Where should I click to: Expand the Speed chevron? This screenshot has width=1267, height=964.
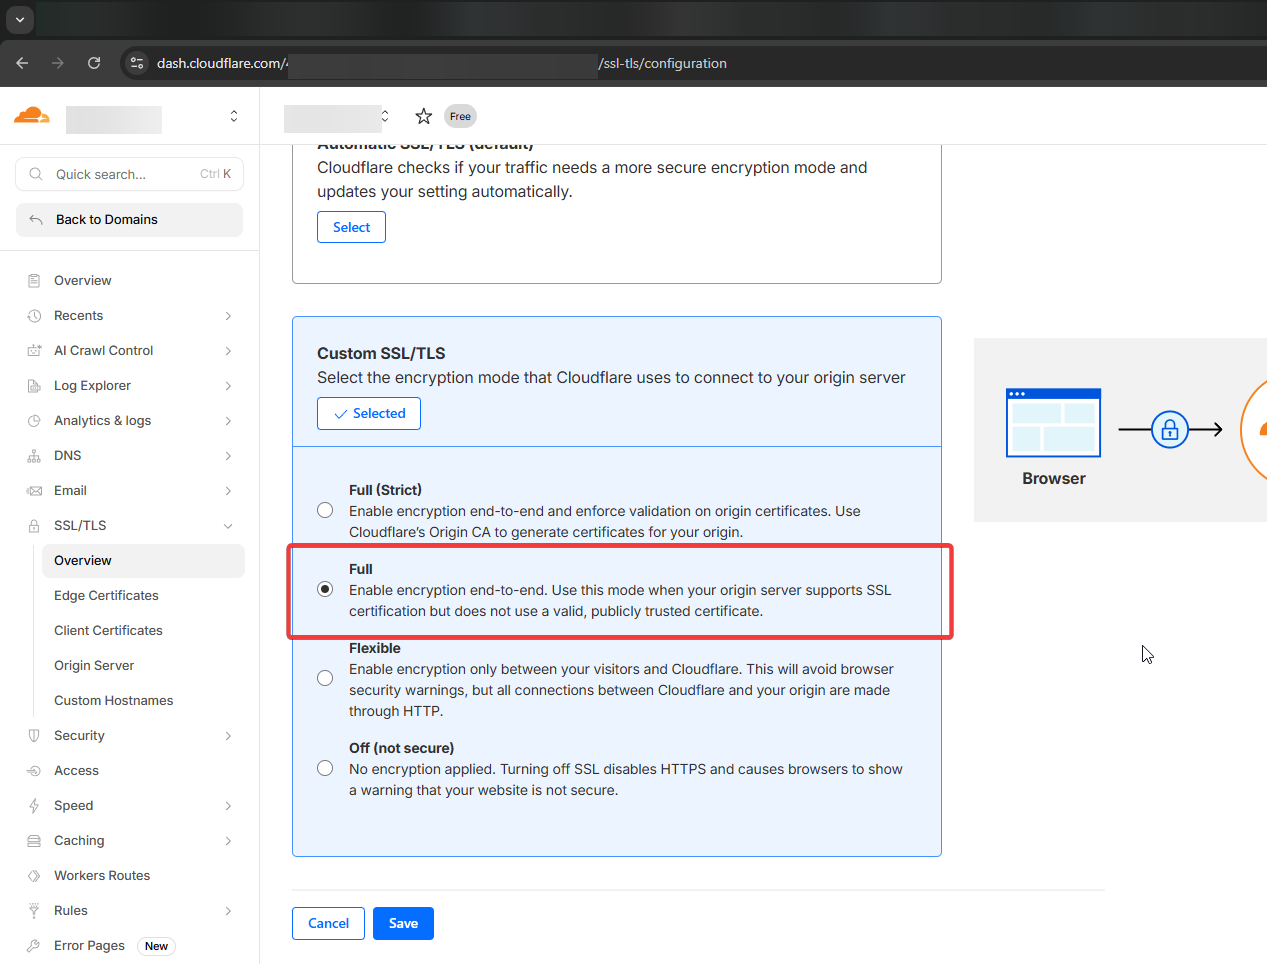tap(228, 806)
